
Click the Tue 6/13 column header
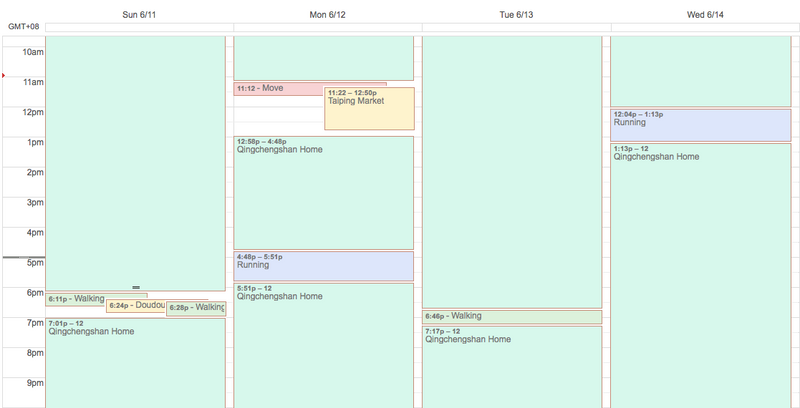(516, 15)
